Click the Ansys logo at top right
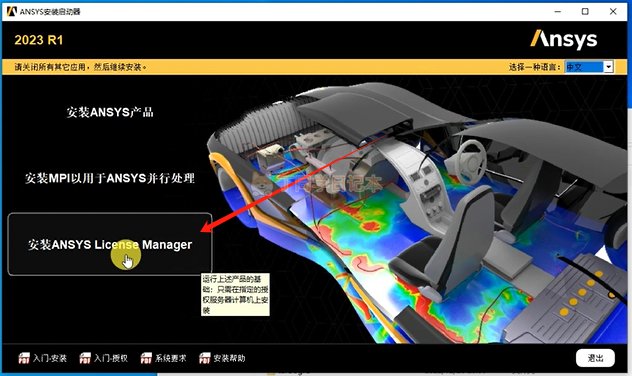Screen dimensions: 632x376 point(564,39)
